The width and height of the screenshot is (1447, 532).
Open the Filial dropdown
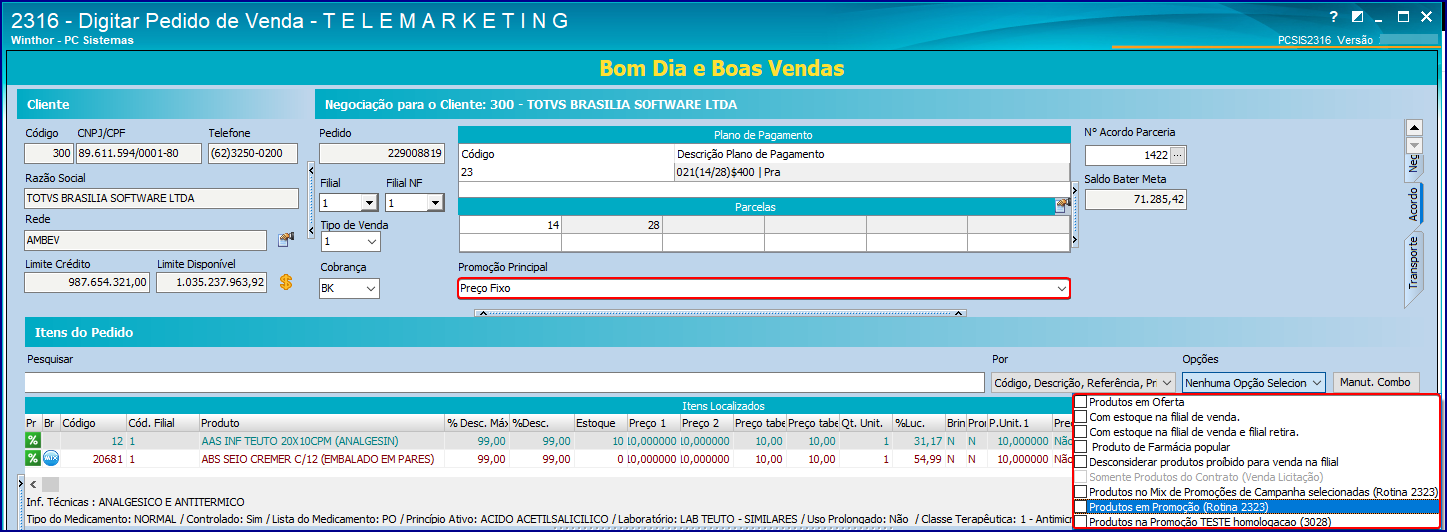click(368, 203)
